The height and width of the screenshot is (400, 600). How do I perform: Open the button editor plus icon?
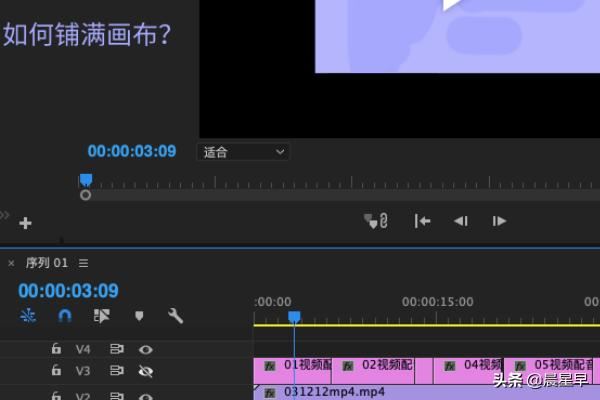point(25,223)
